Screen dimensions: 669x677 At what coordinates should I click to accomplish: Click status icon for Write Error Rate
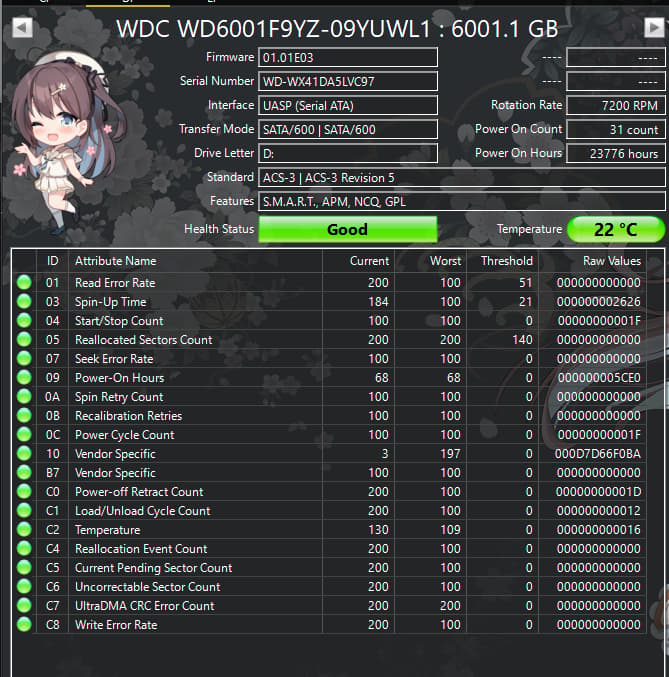point(24,624)
